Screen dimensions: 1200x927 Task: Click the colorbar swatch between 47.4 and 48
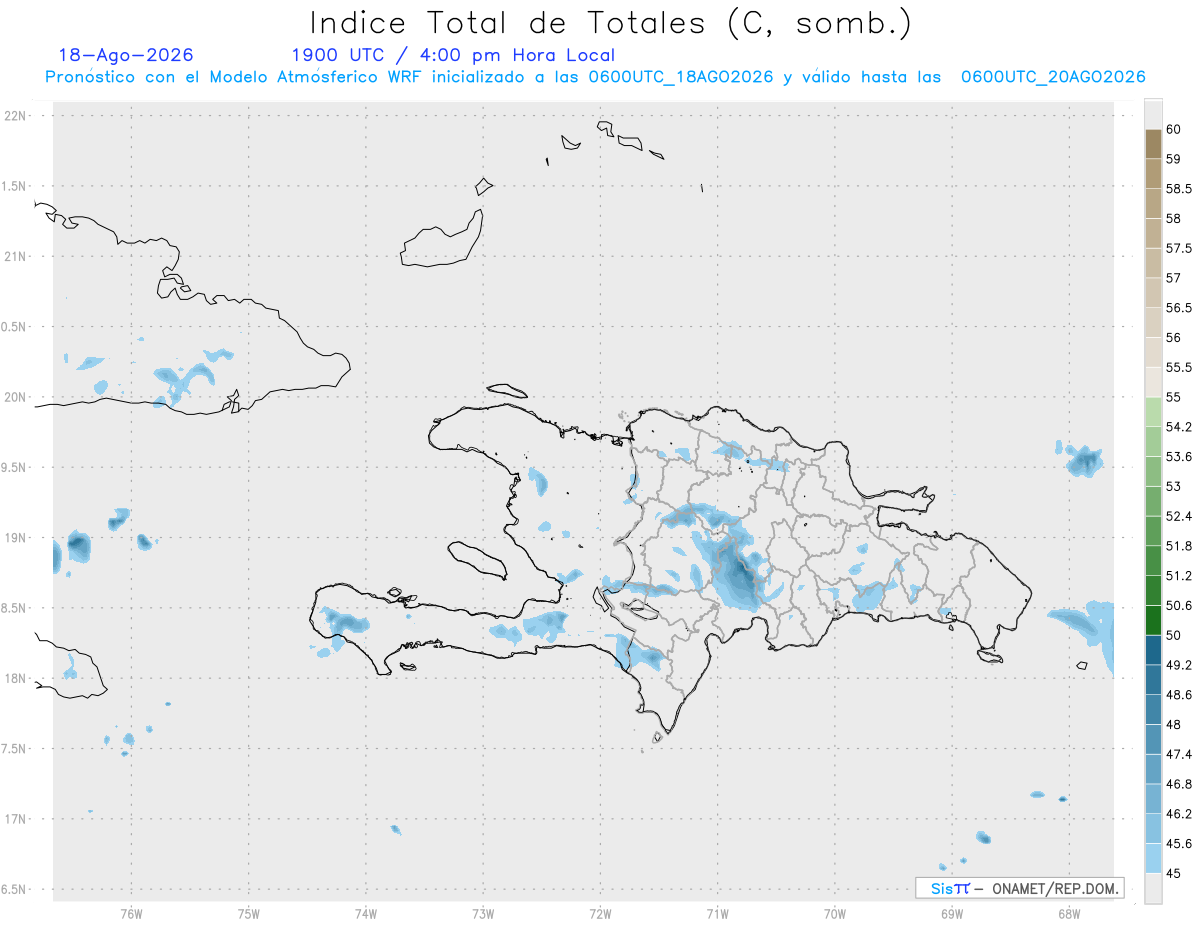(1153, 740)
